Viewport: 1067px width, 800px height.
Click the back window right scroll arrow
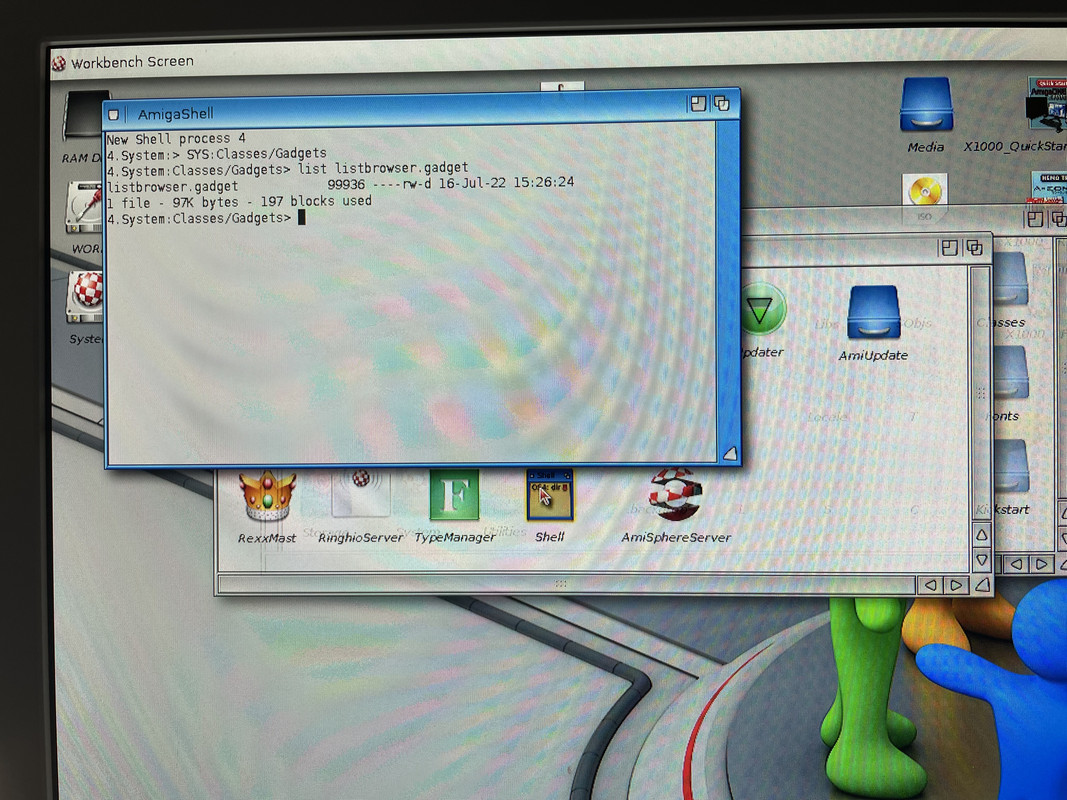[1041, 564]
